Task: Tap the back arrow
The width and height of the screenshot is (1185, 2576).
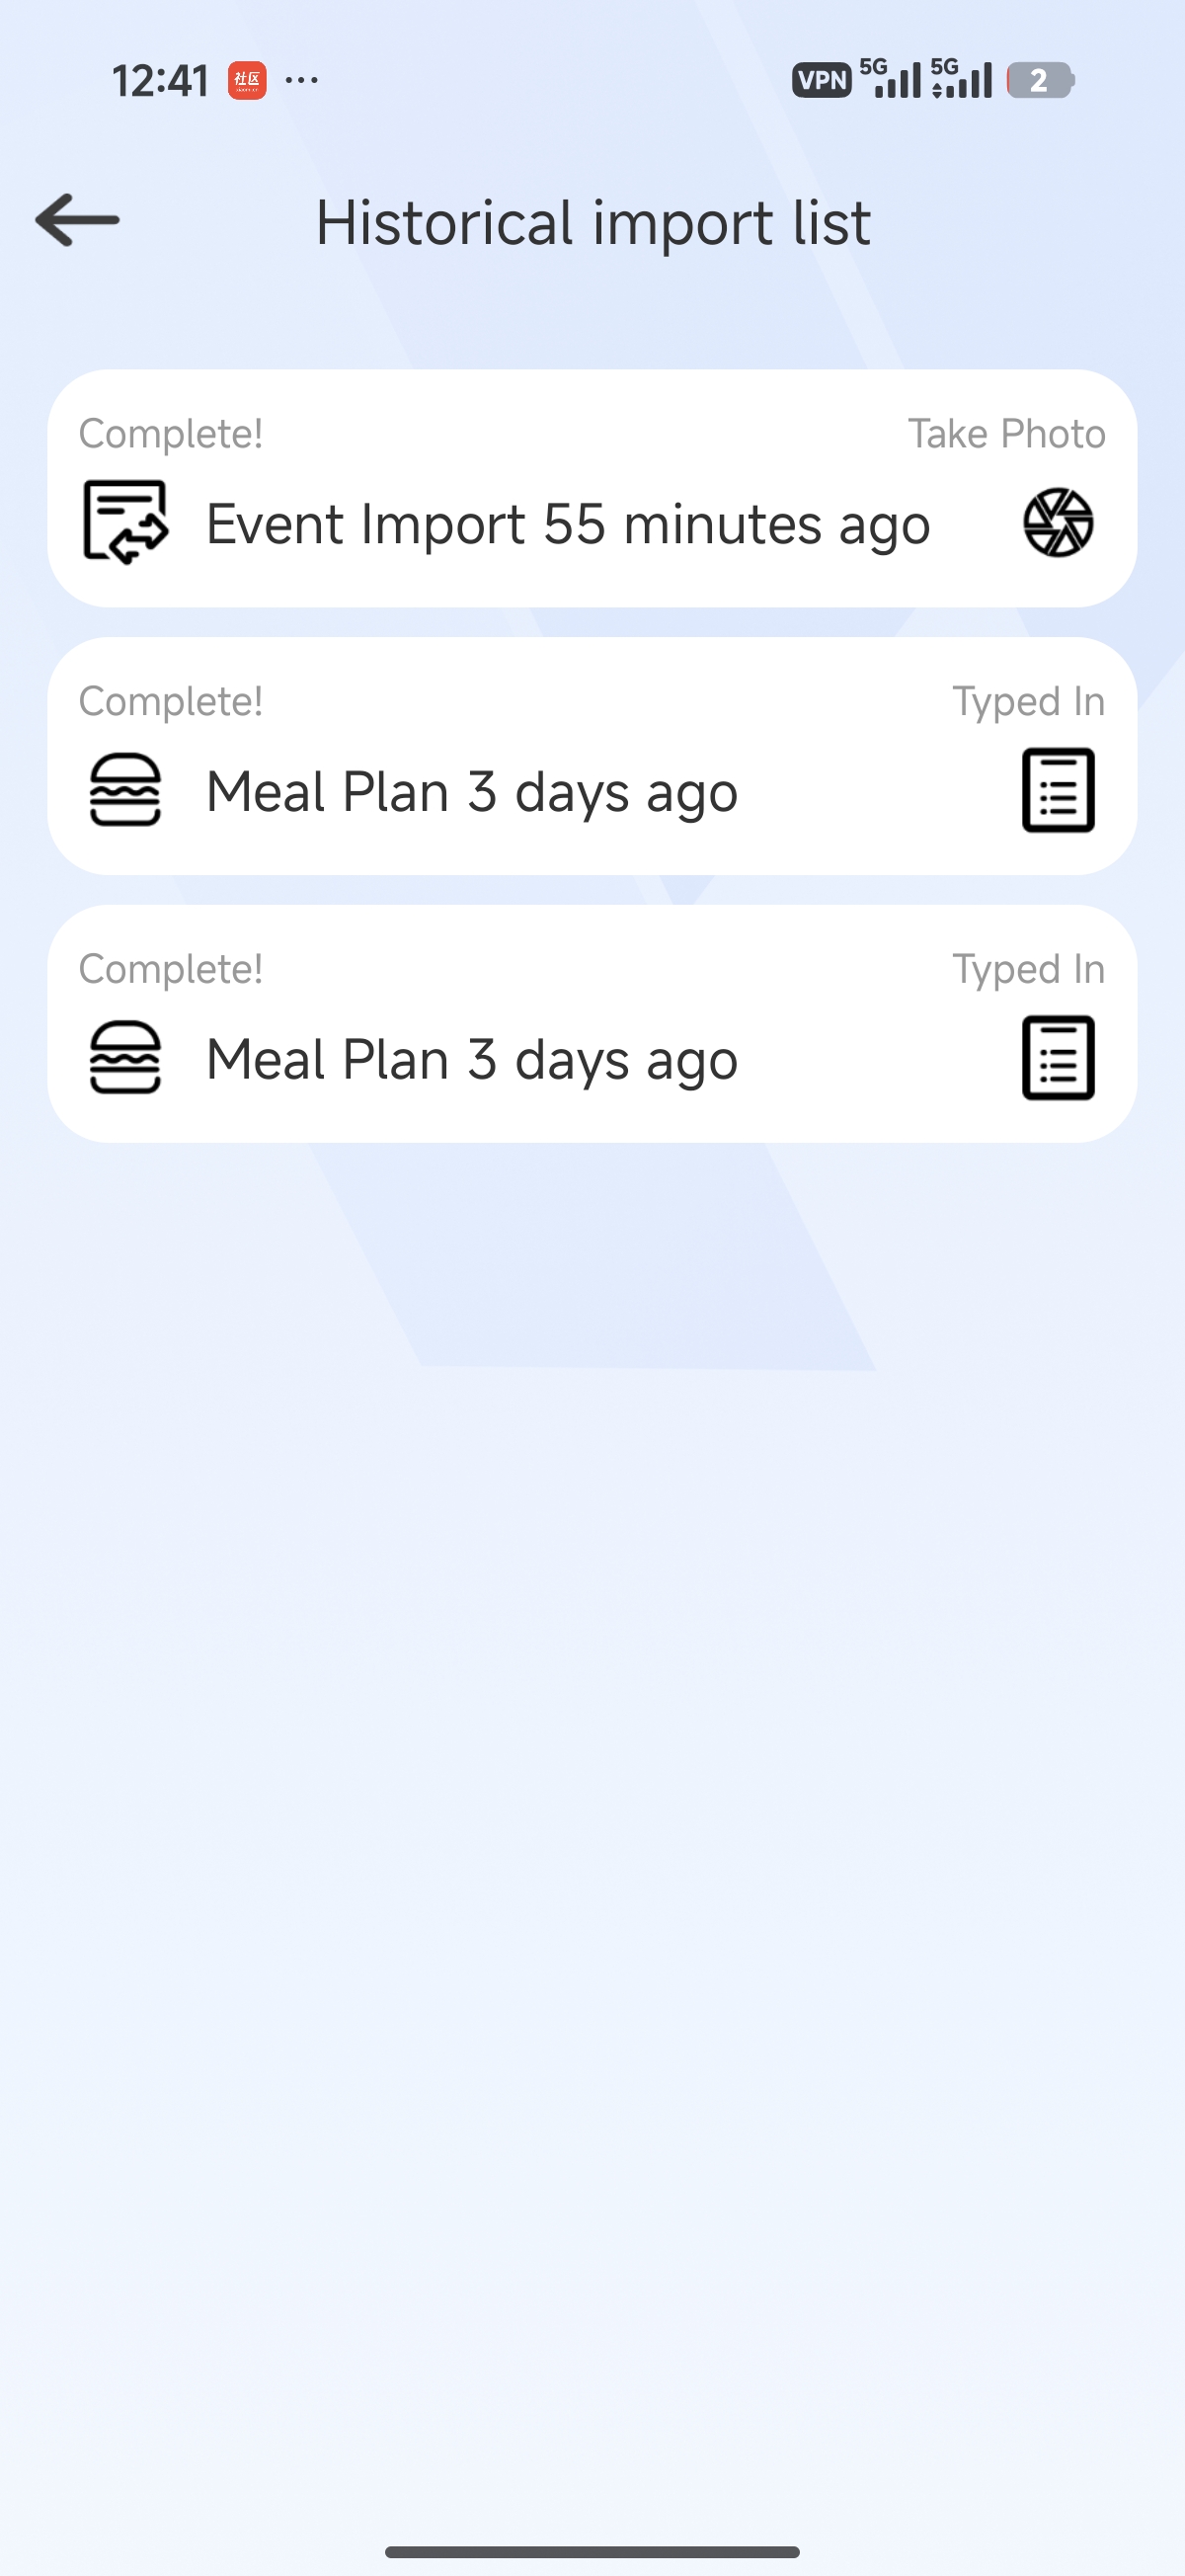Action: tap(77, 220)
